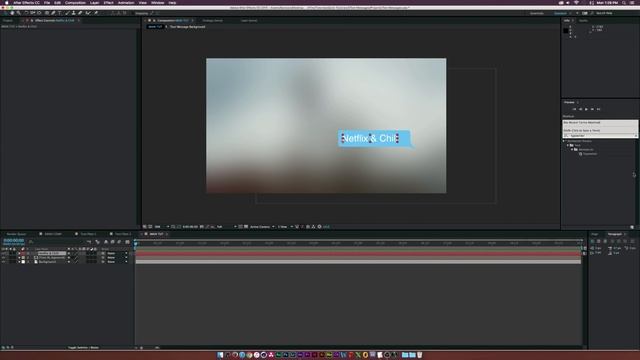
Task: Open the Graph Editor in the timeline
Action: pos(127,242)
